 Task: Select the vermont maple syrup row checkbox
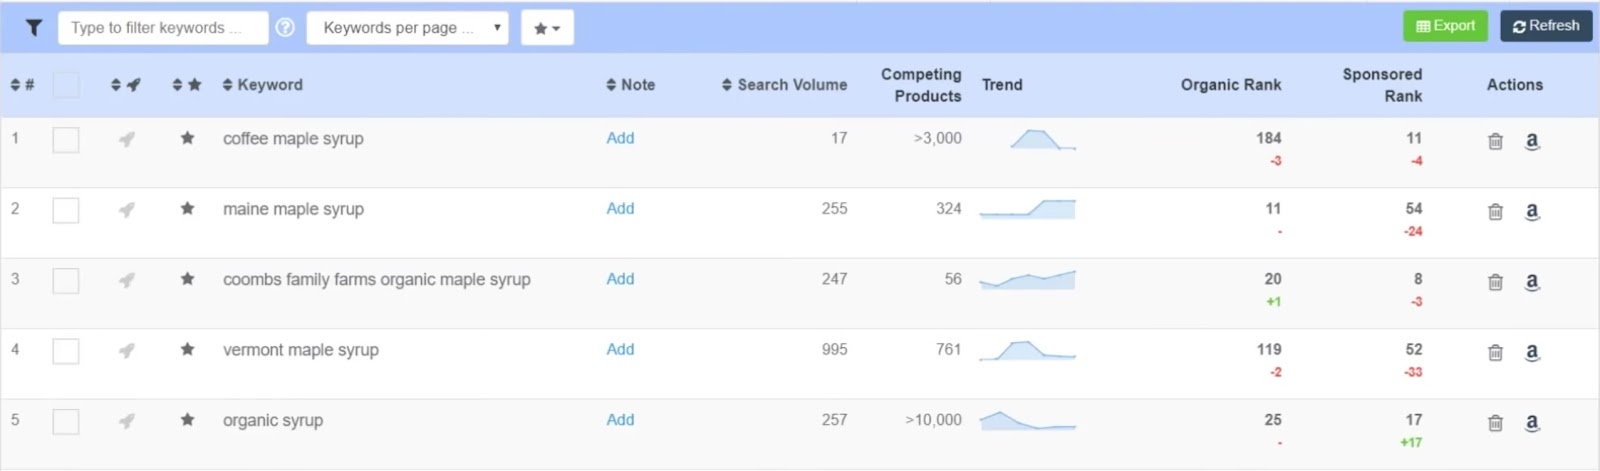pyautogui.click(x=66, y=351)
